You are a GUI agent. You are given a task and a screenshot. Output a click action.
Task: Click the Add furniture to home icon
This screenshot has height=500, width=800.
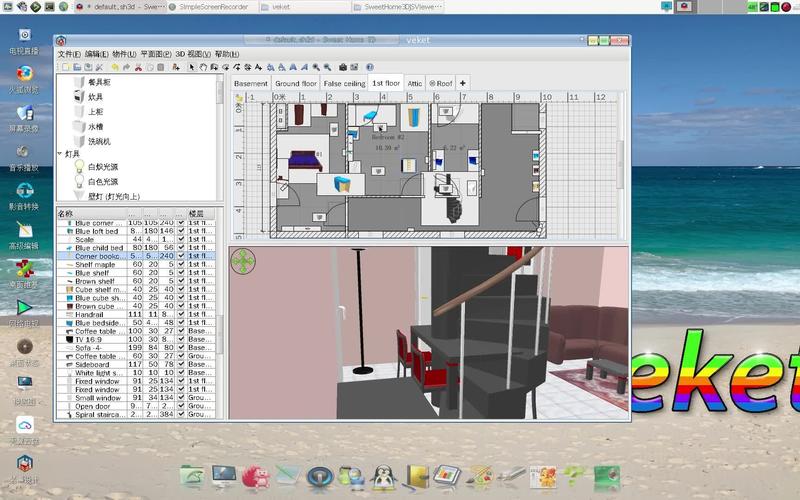coord(176,67)
